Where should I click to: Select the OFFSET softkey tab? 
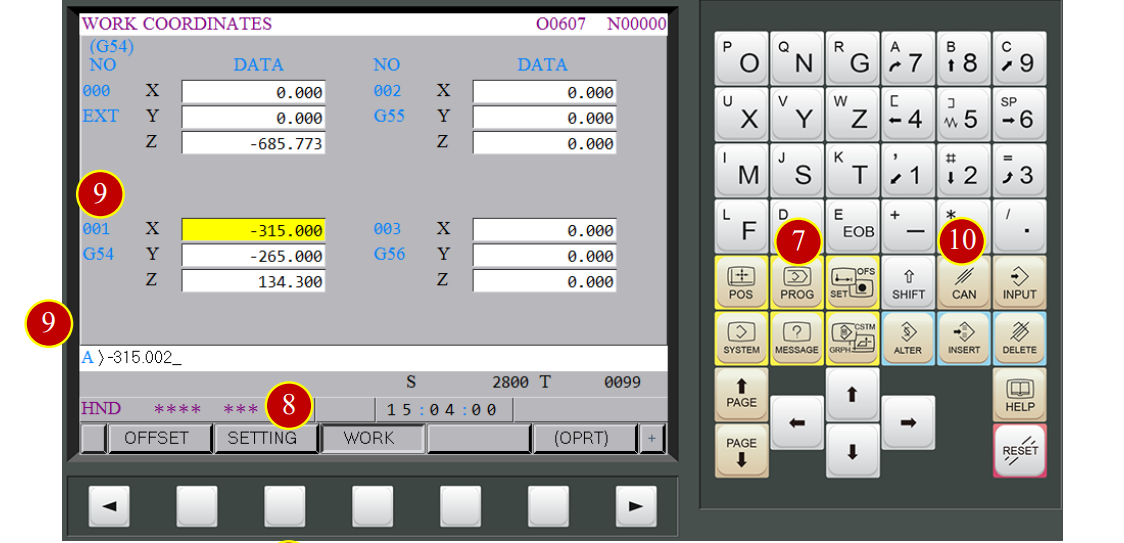(160, 438)
